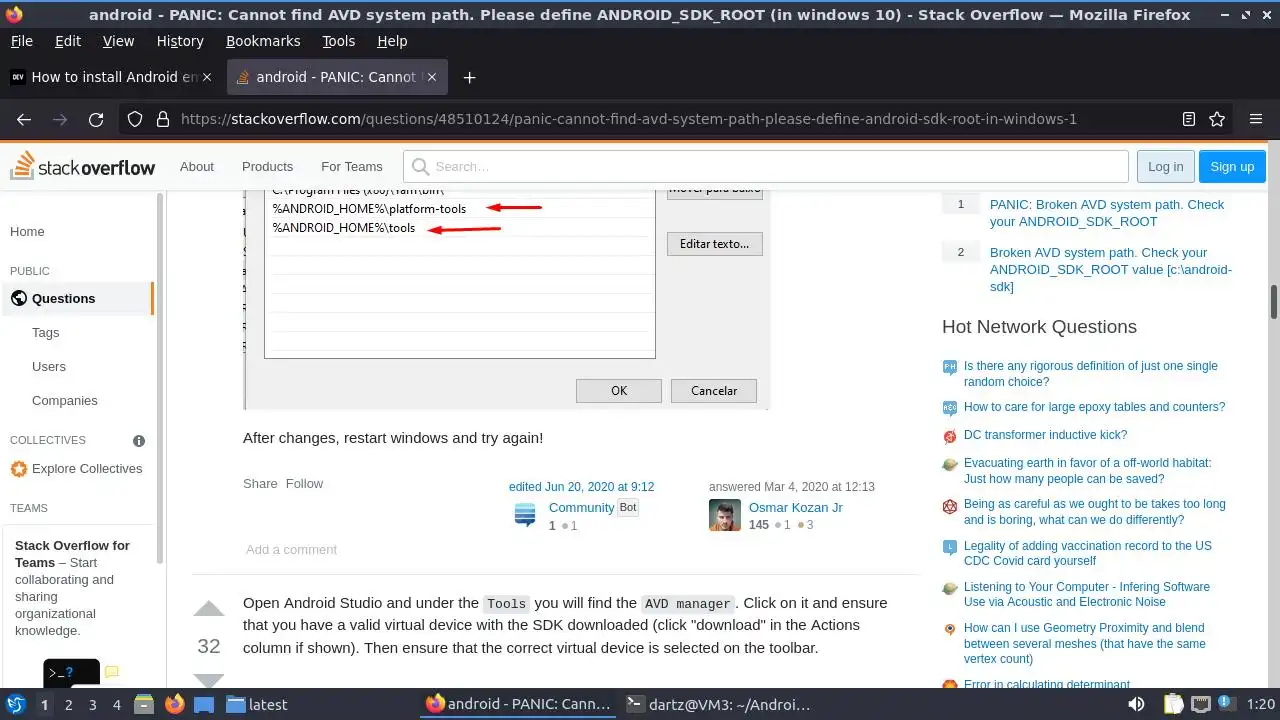
Task: Show site security padlock info
Action: 163,119
